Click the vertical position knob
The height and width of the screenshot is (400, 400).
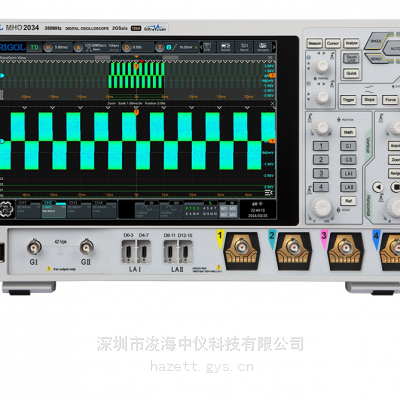coord(321,127)
